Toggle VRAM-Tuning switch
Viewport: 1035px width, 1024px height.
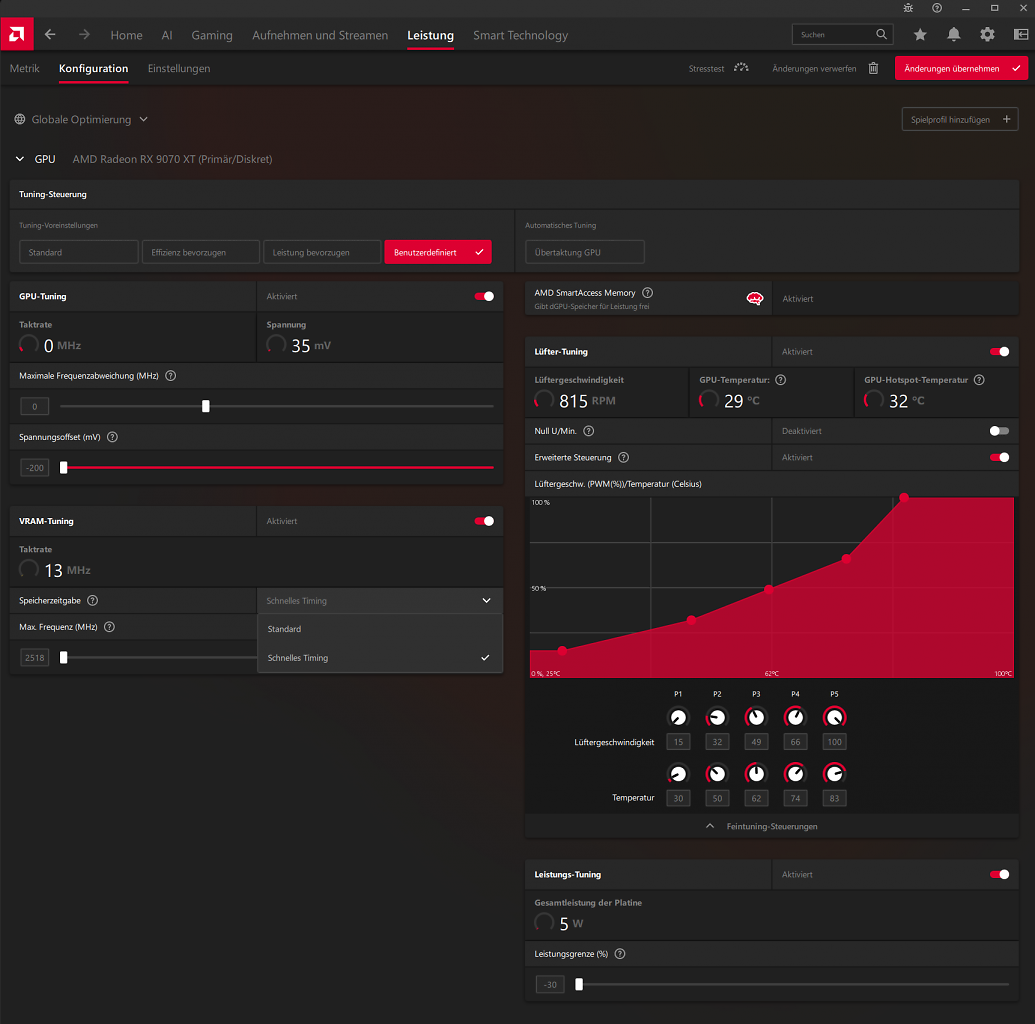click(x=484, y=521)
